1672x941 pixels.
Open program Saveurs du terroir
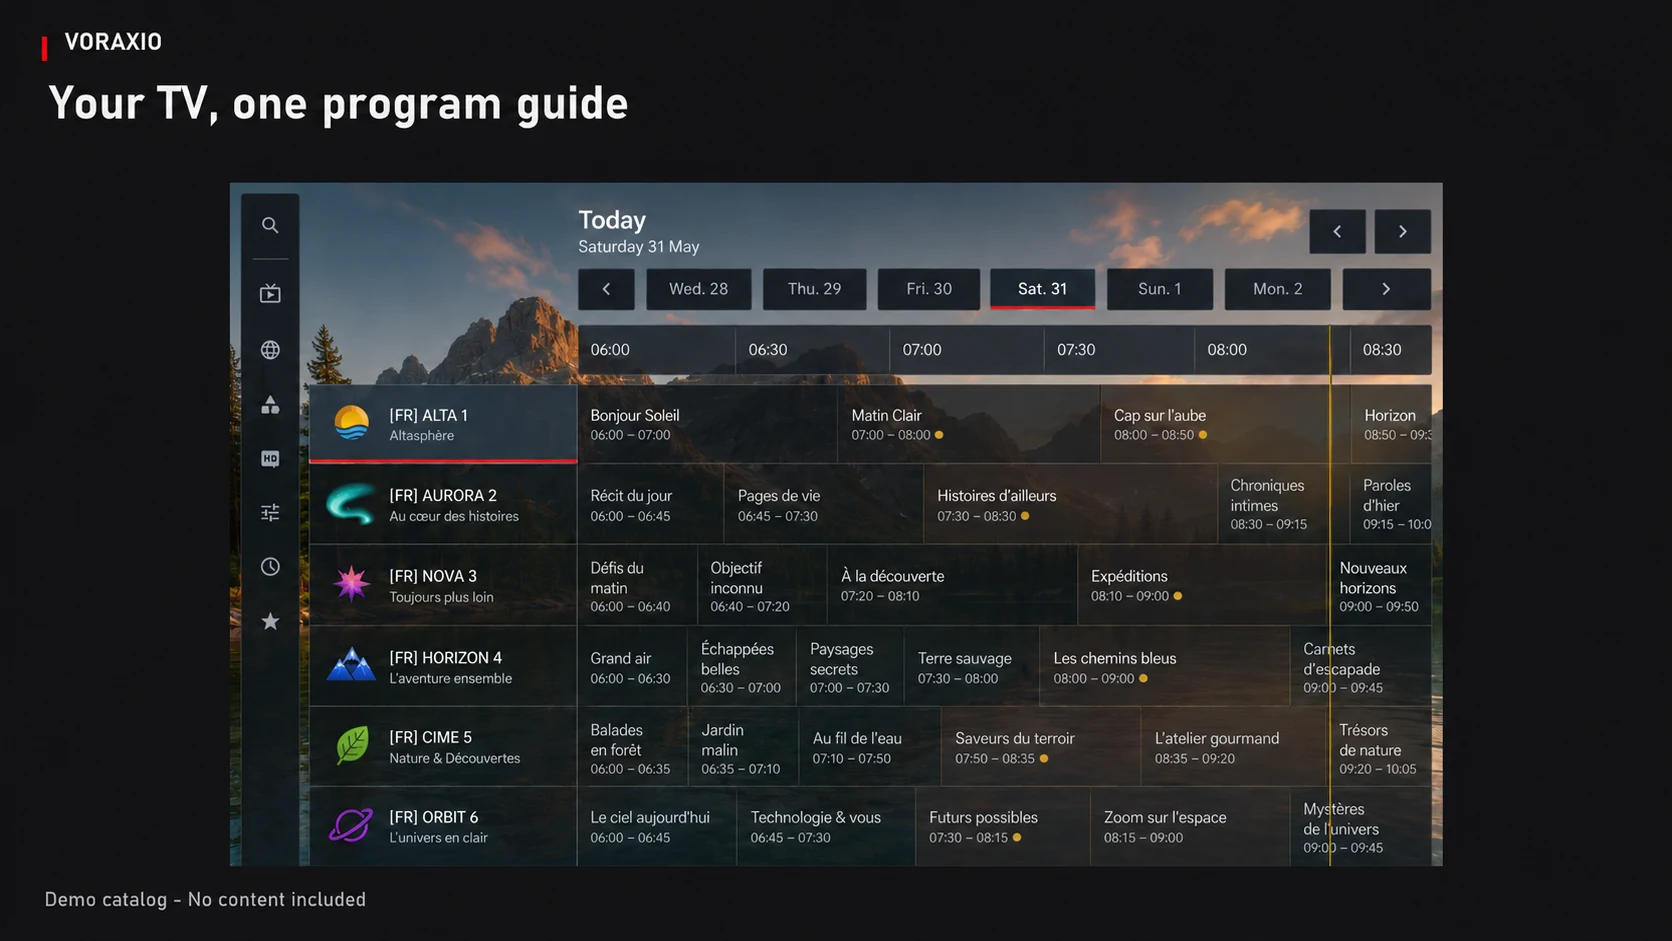coord(1041,746)
